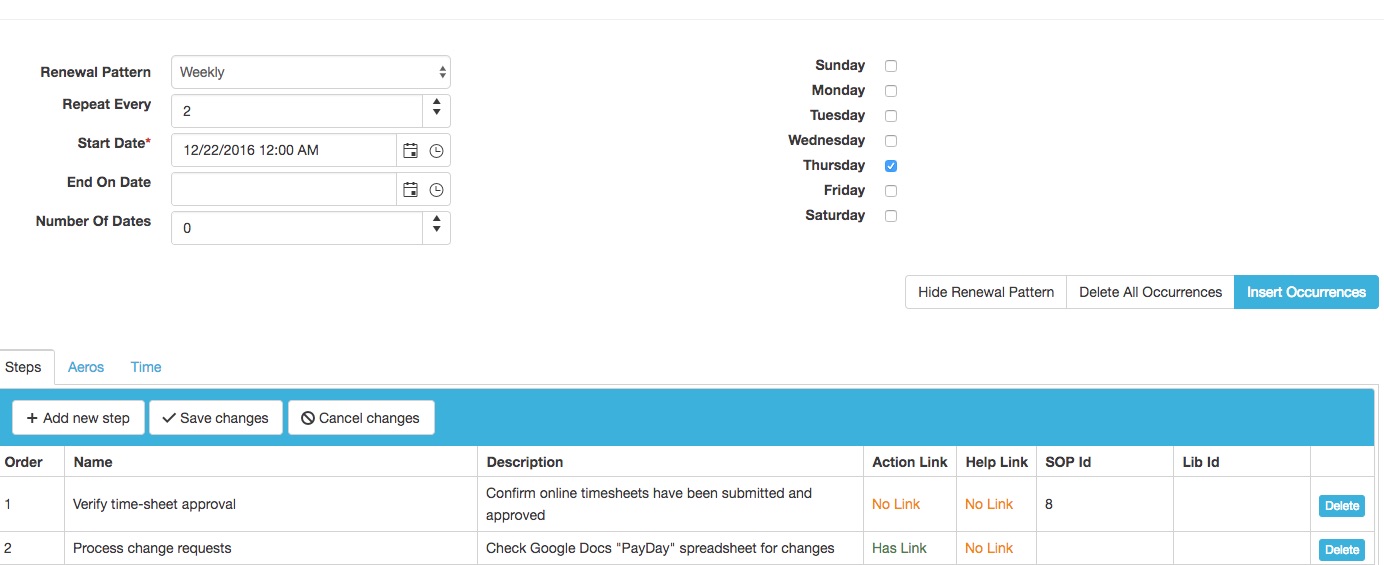Check the Friday checkbox
1384x565 pixels.
891,191
